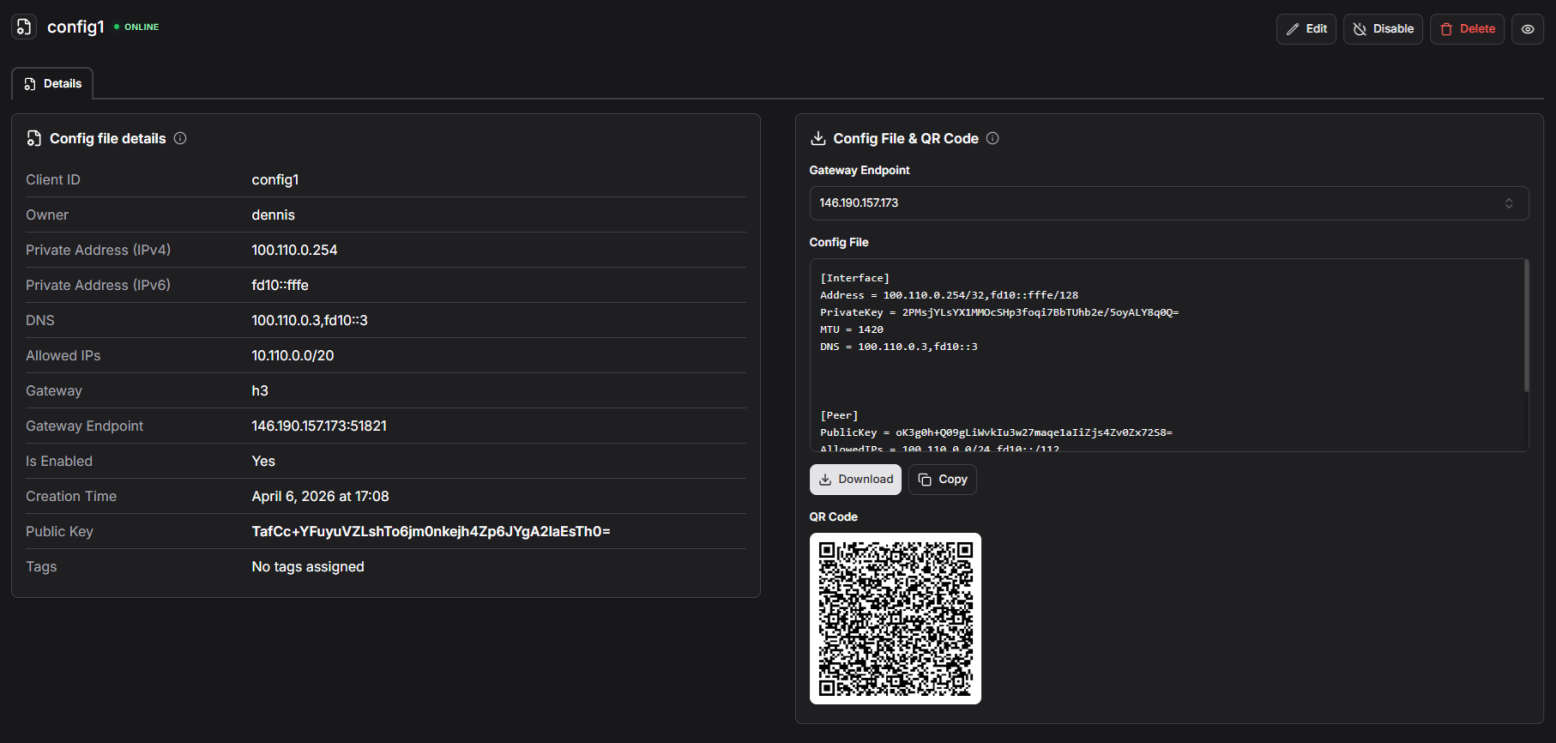The image size is (1556, 743).
Task: Click the info icon beside Config File & QR Code
Action: click(991, 138)
